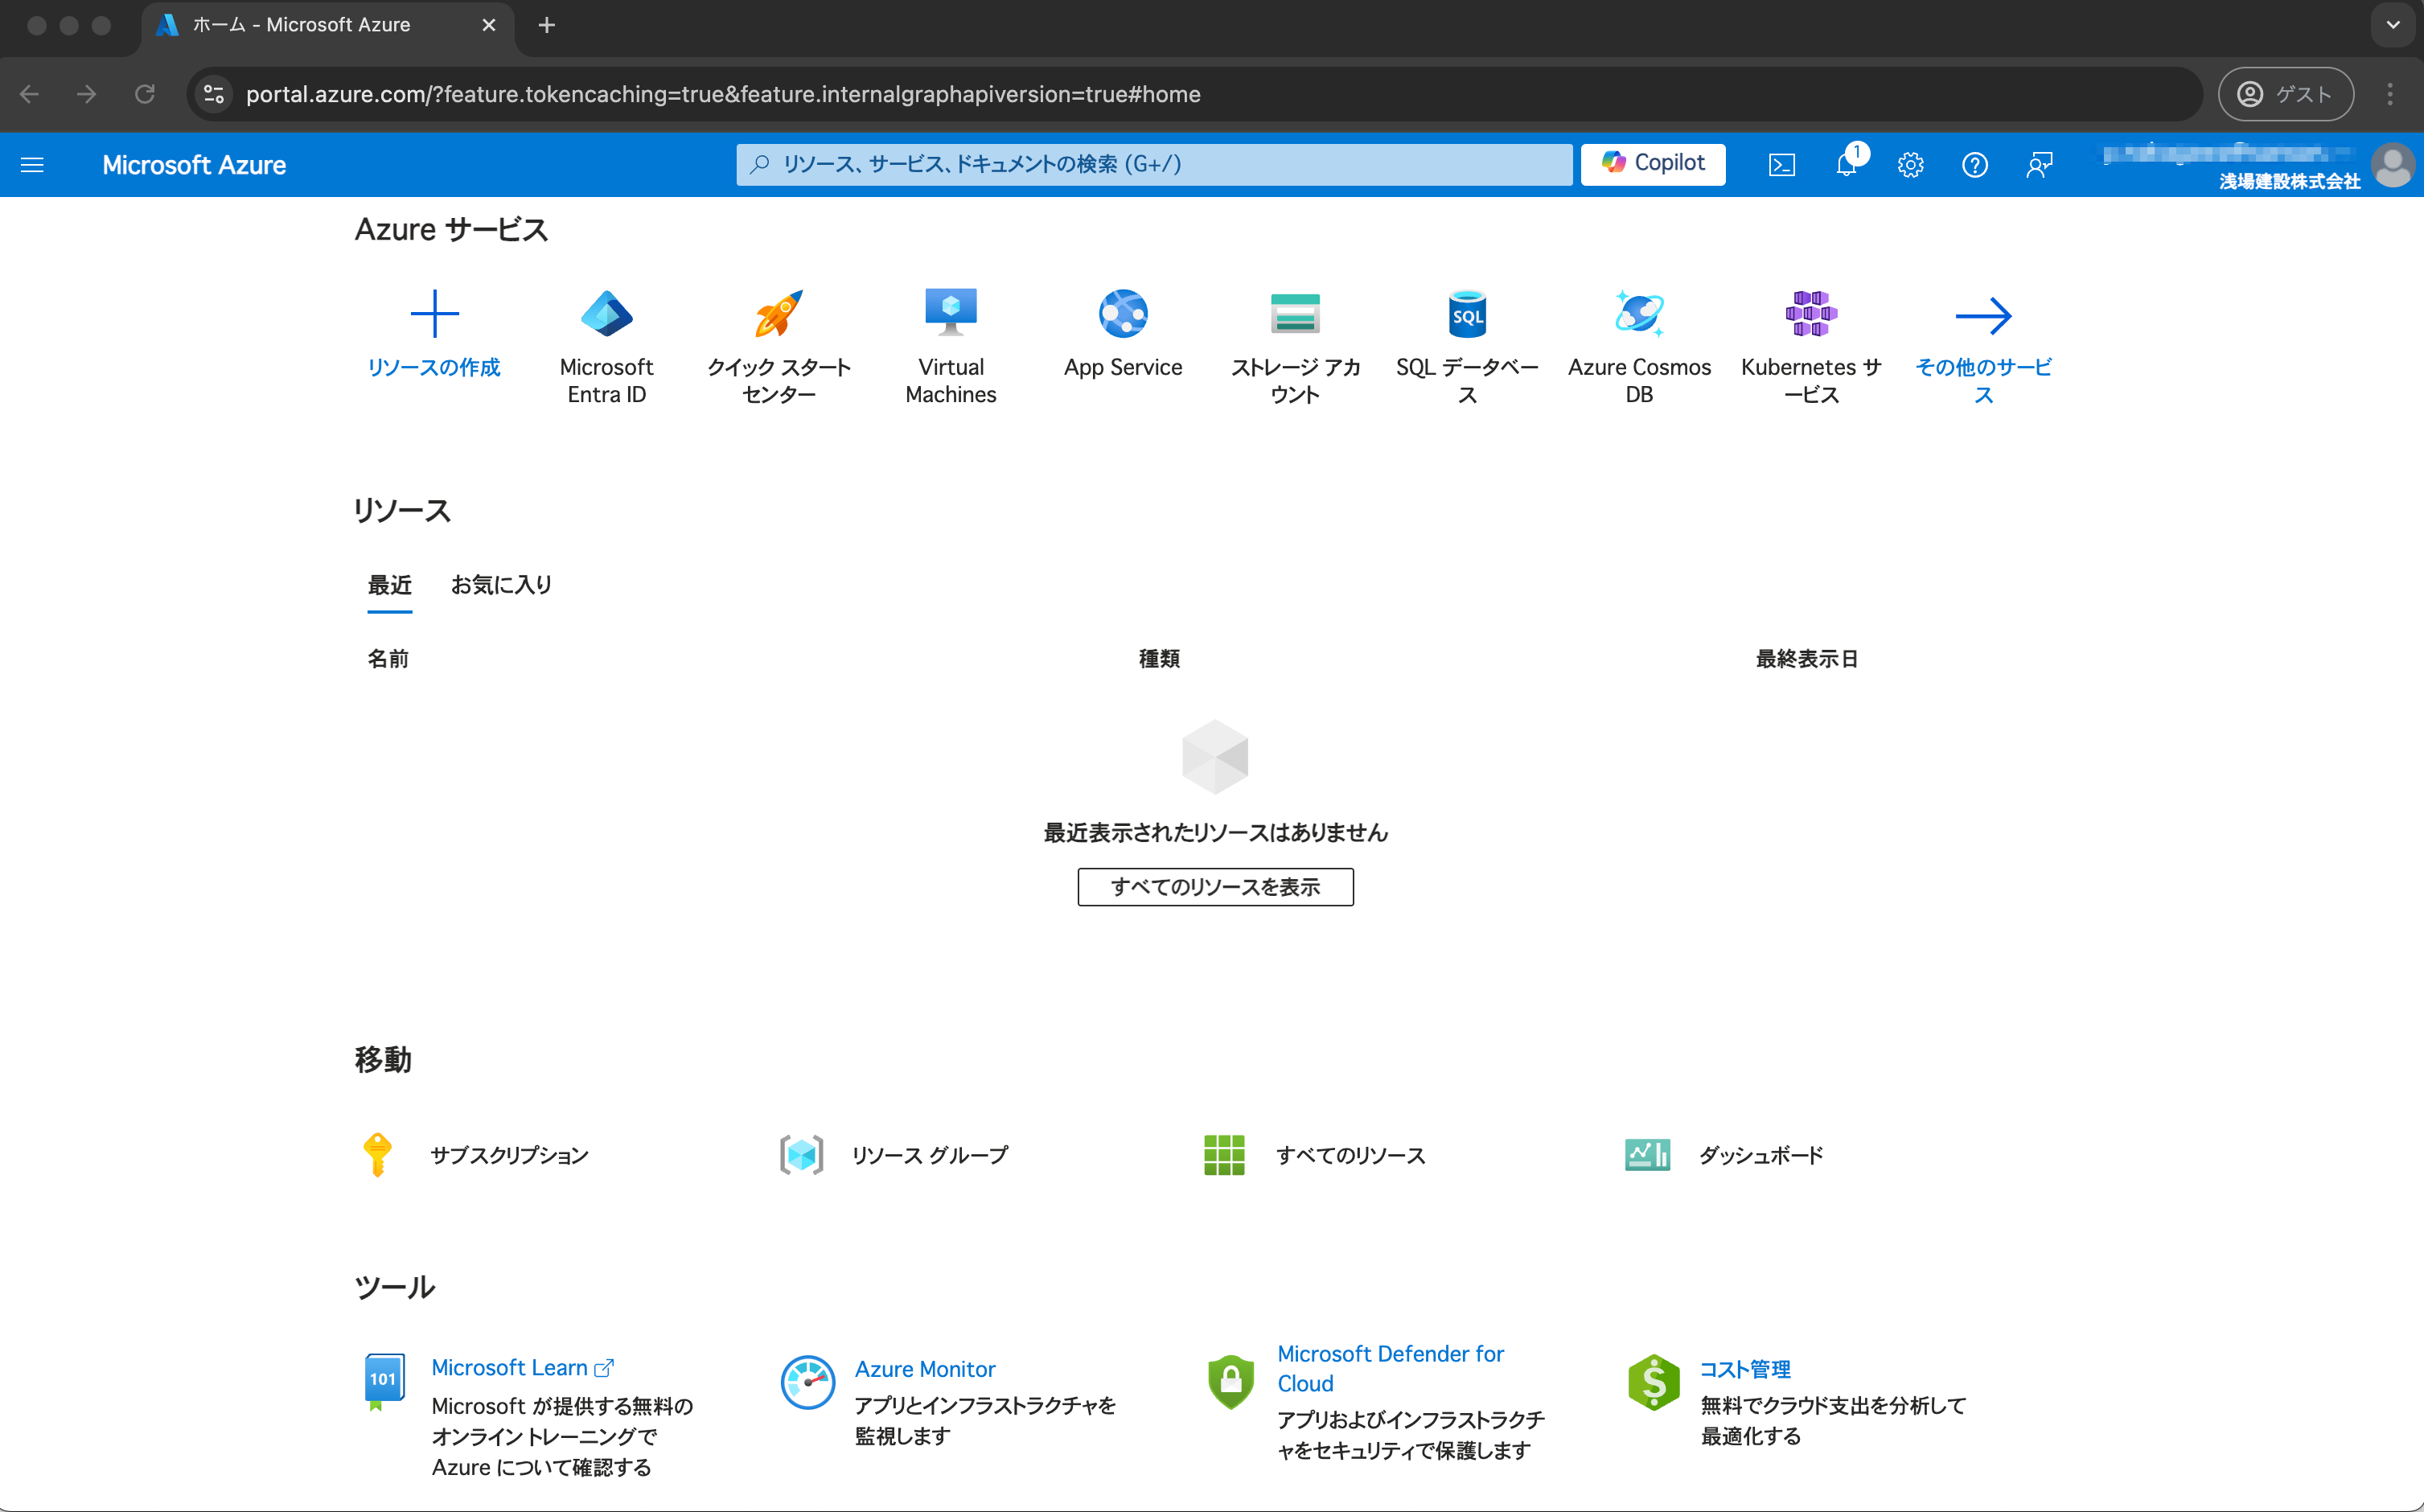Open the Microsoft Learn link

[x=522, y=1367]
